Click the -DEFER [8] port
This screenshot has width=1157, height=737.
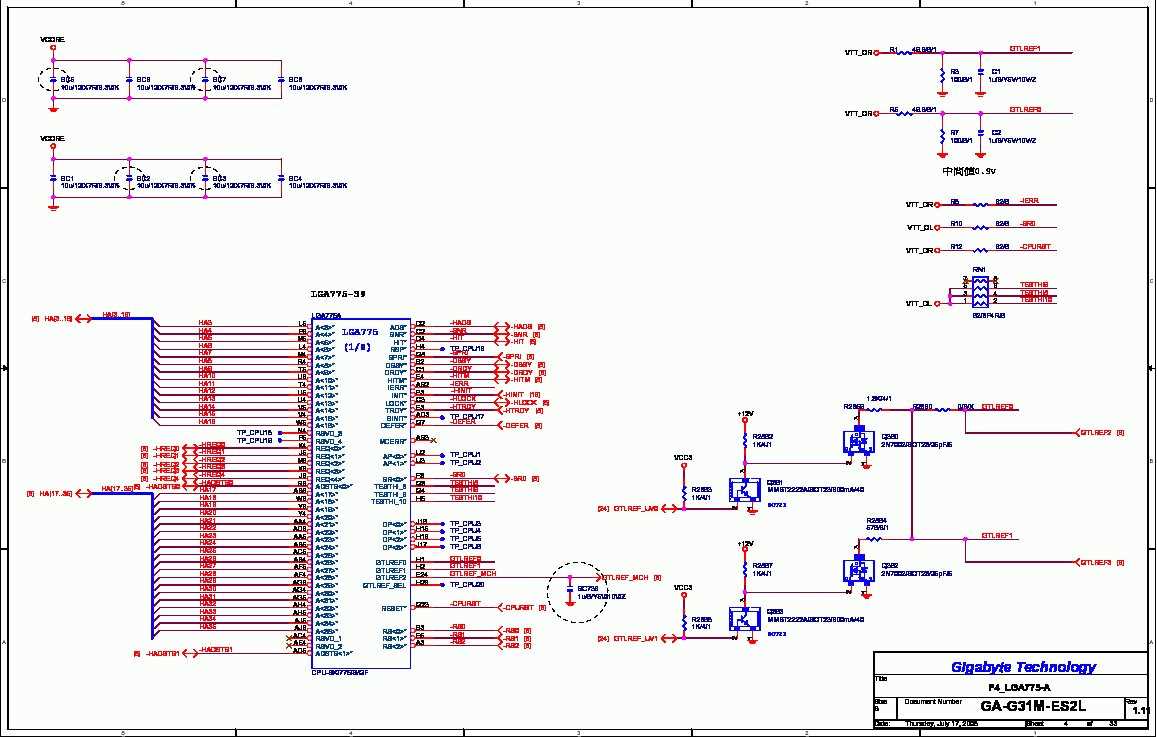click(519, 426)
